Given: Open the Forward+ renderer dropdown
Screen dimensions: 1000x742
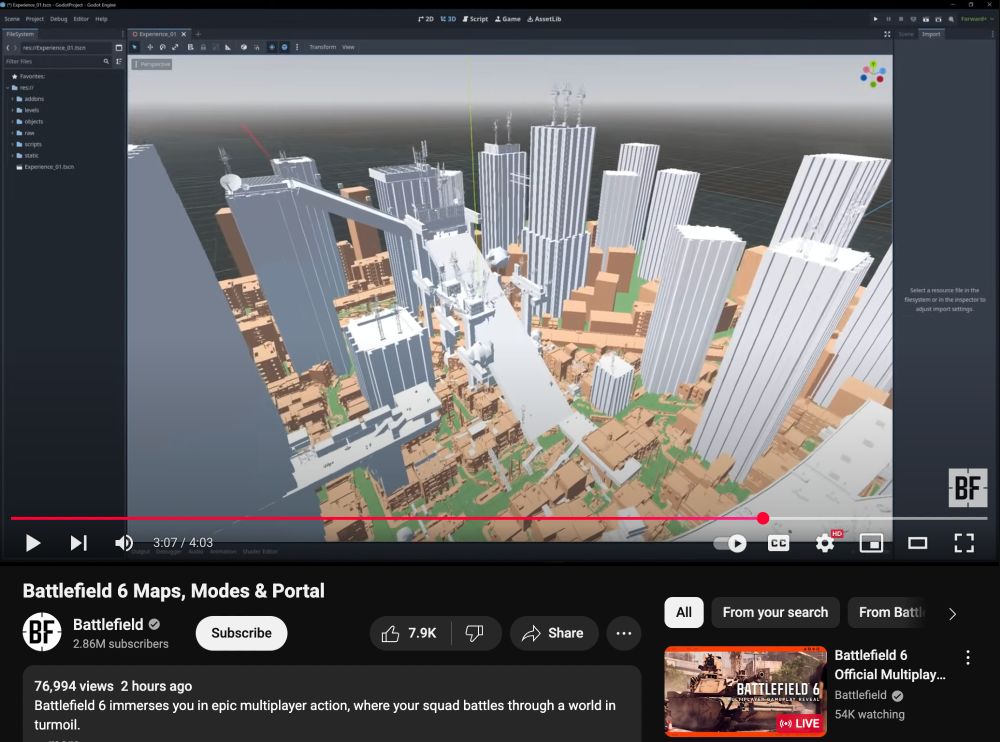Looking at the screenshot, I should pos(977,19).
